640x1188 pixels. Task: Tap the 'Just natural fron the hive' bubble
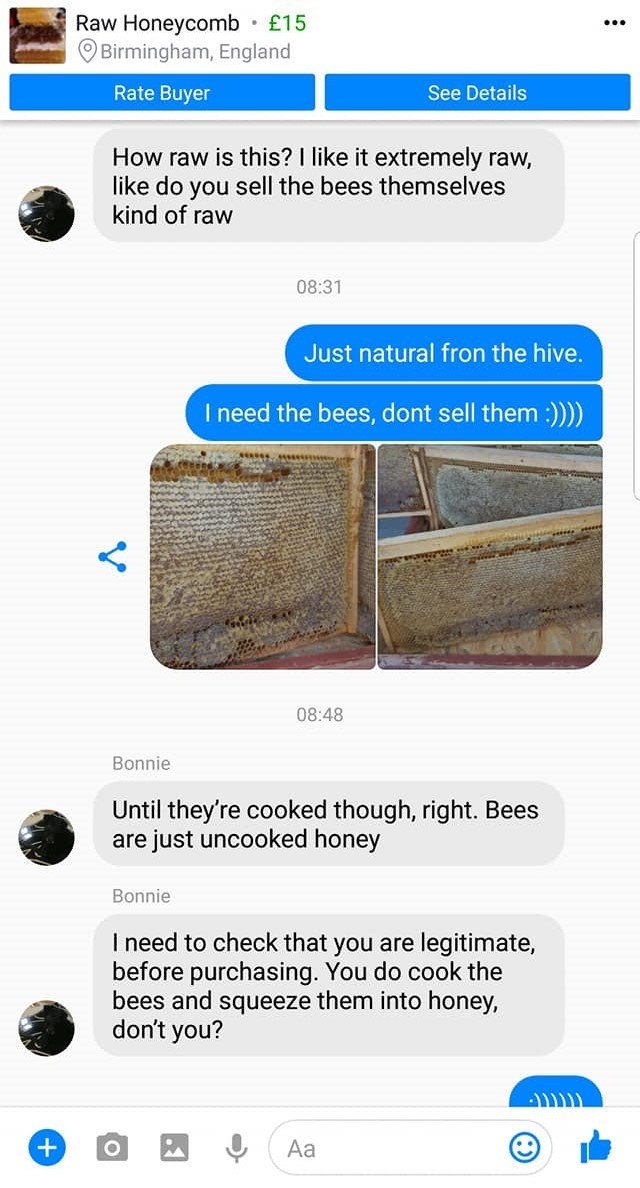coord(444,353)
